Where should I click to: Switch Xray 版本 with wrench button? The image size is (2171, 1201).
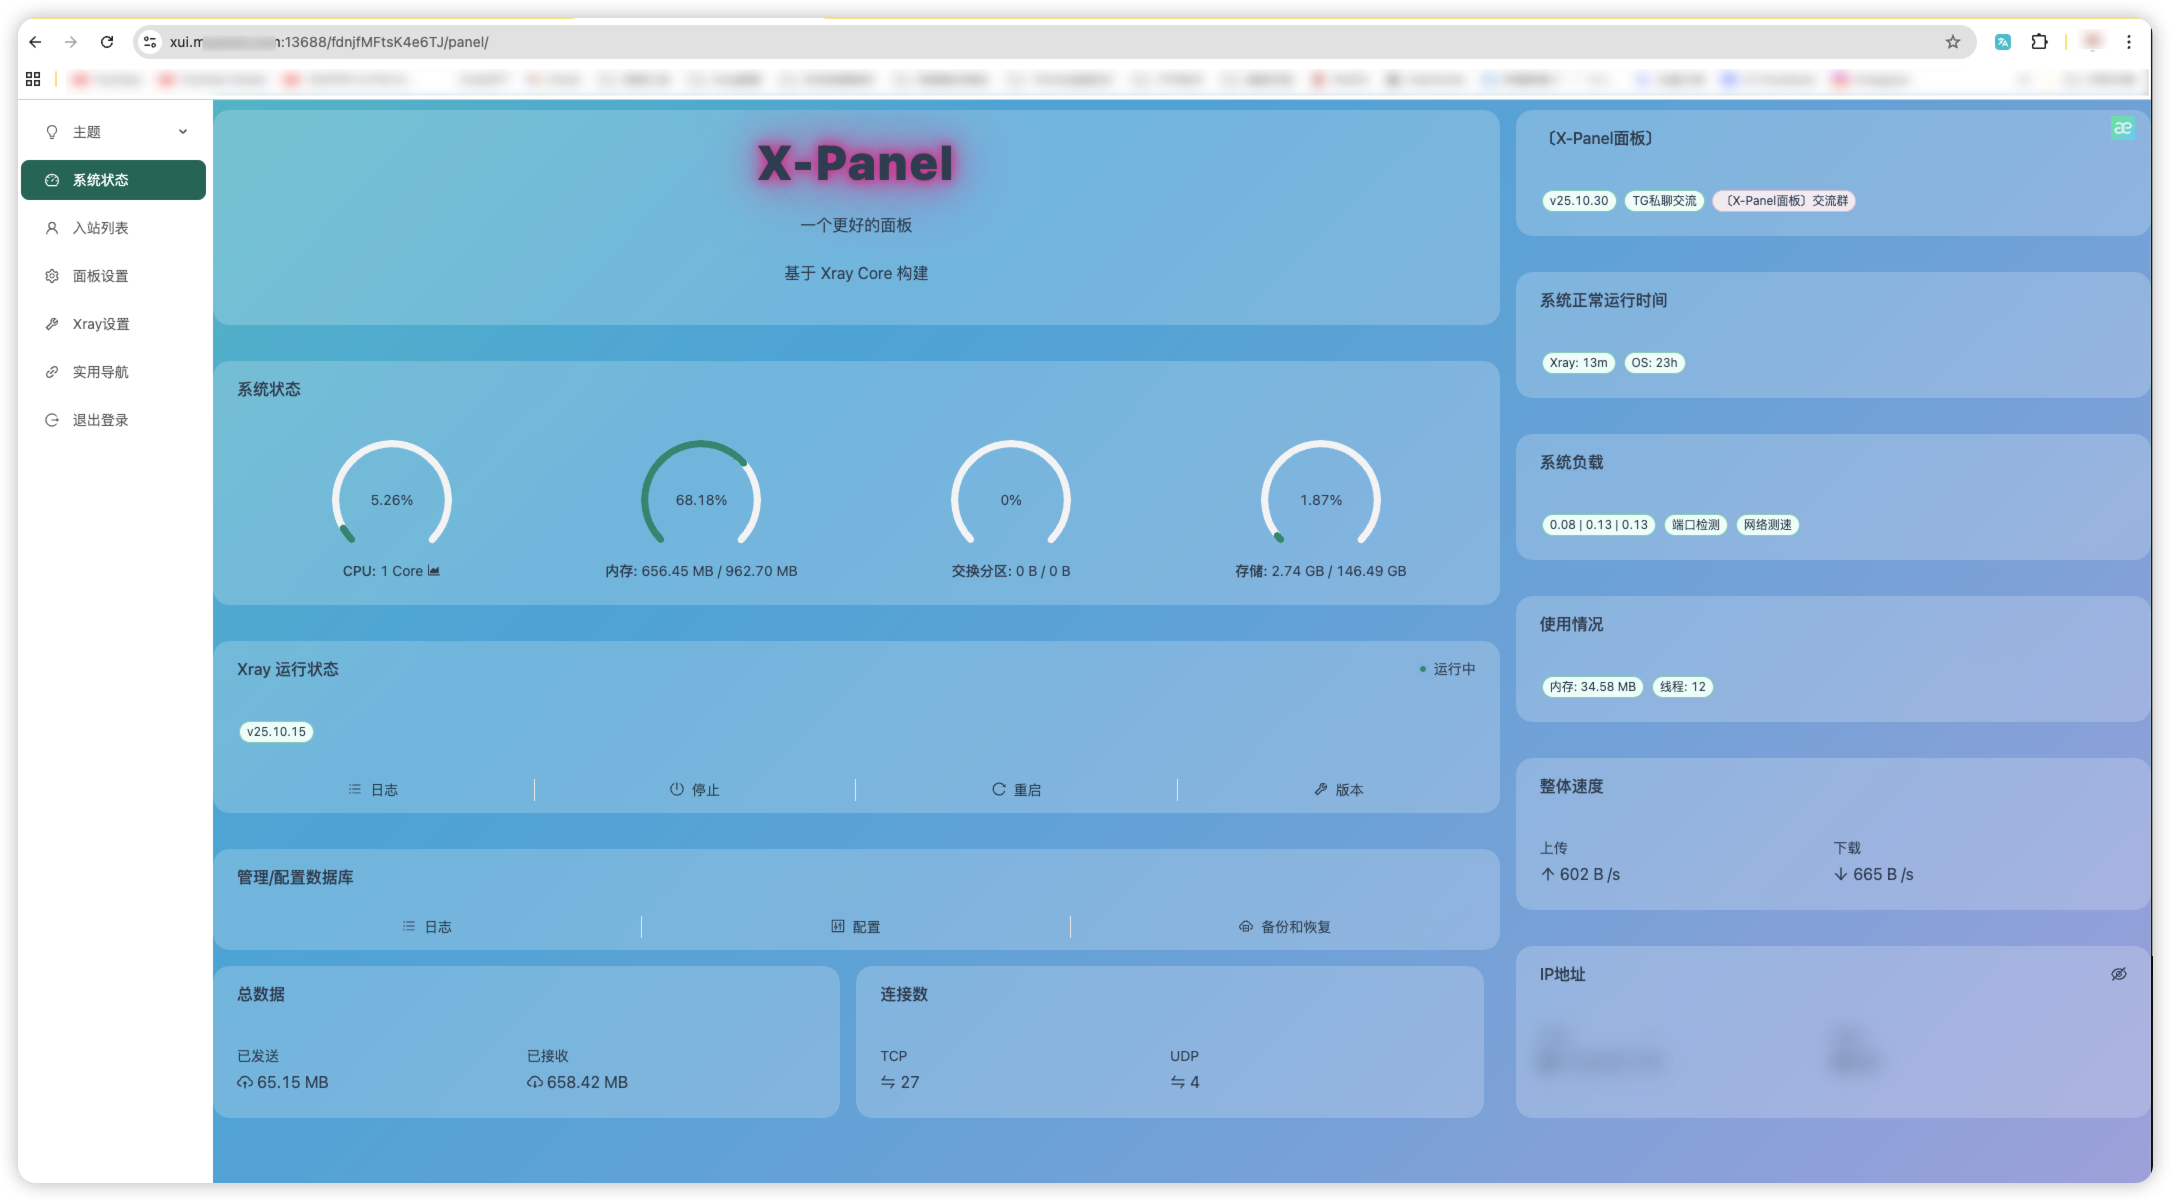click(x=1338, y=790)
